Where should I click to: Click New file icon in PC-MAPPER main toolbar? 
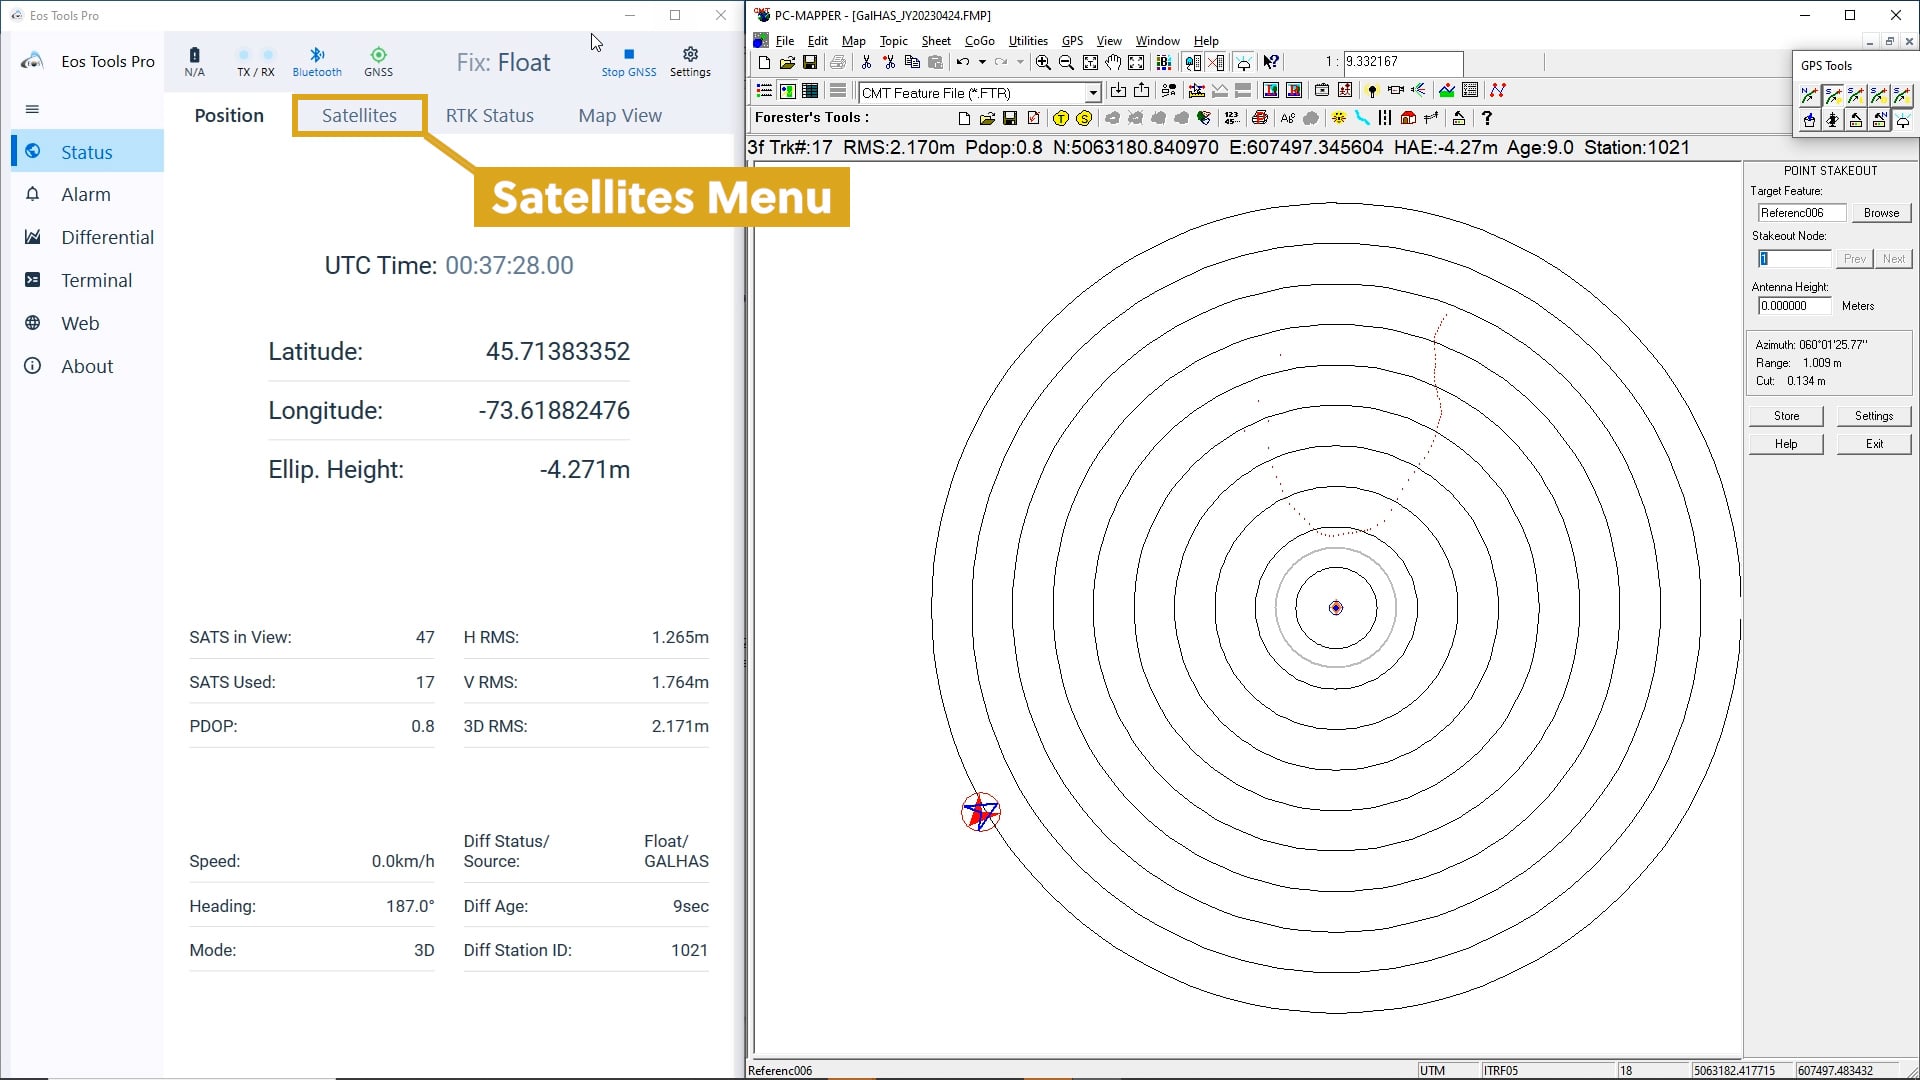(x=765, y=62)
